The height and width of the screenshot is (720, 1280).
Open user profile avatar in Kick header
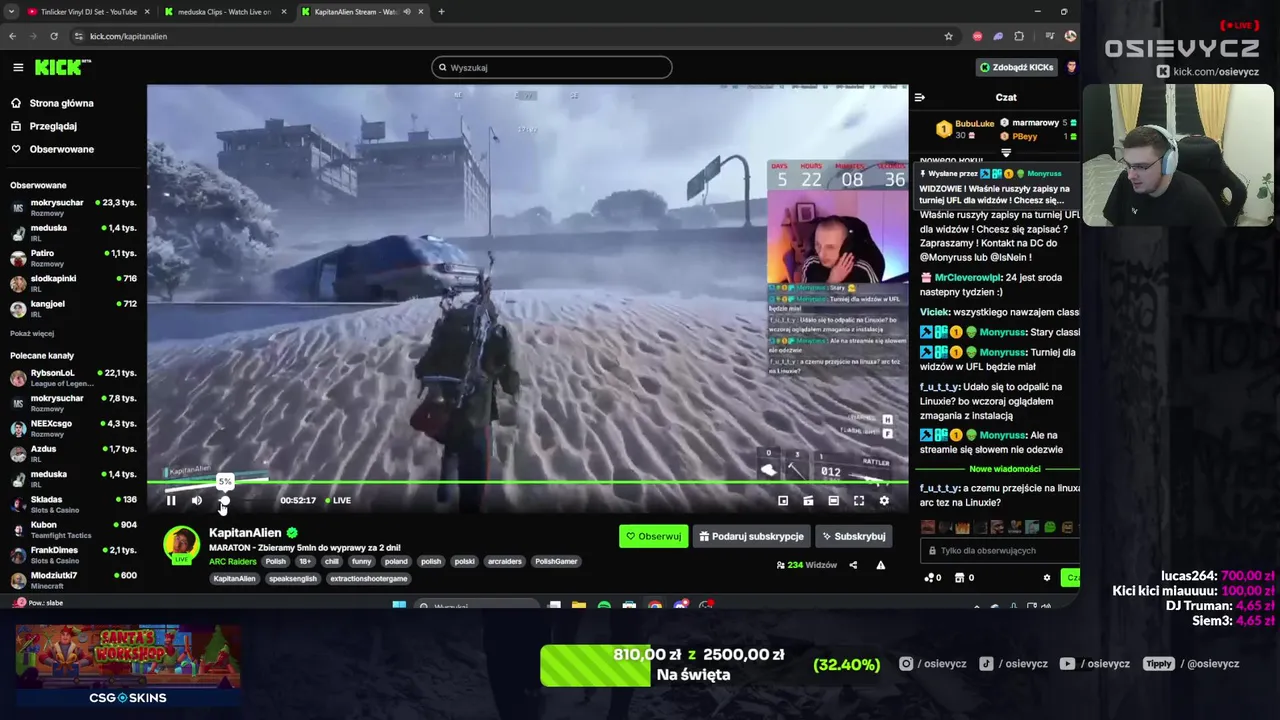point(1071,67)
